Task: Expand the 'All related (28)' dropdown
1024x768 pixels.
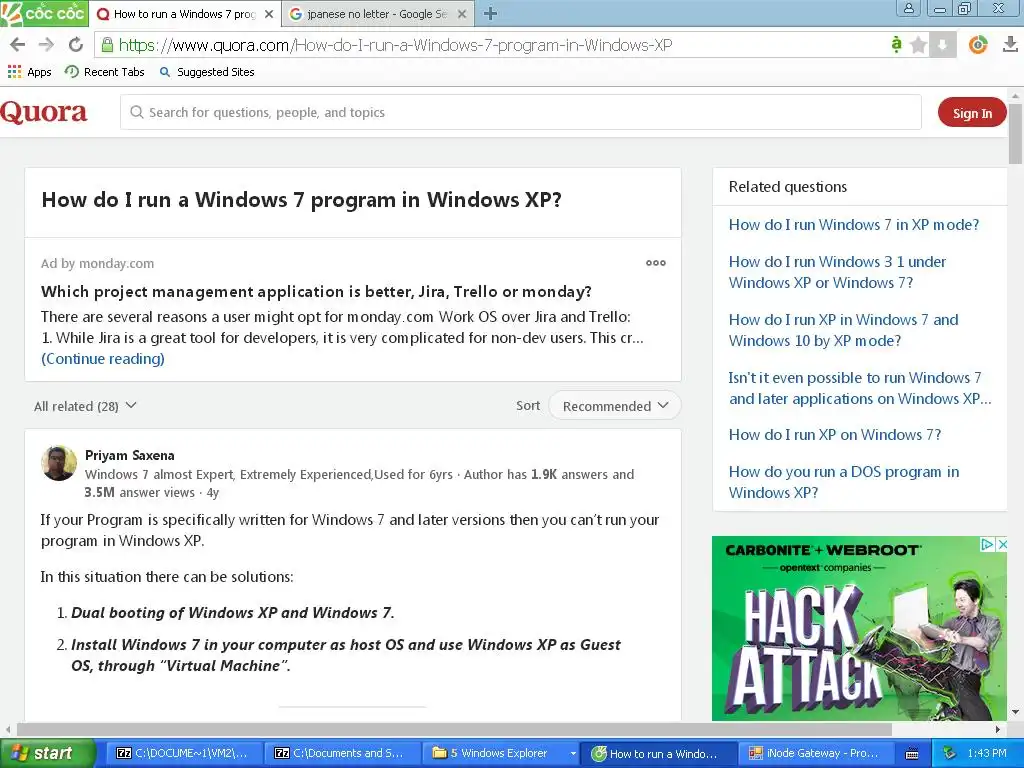Action: (x=86, y=406)
